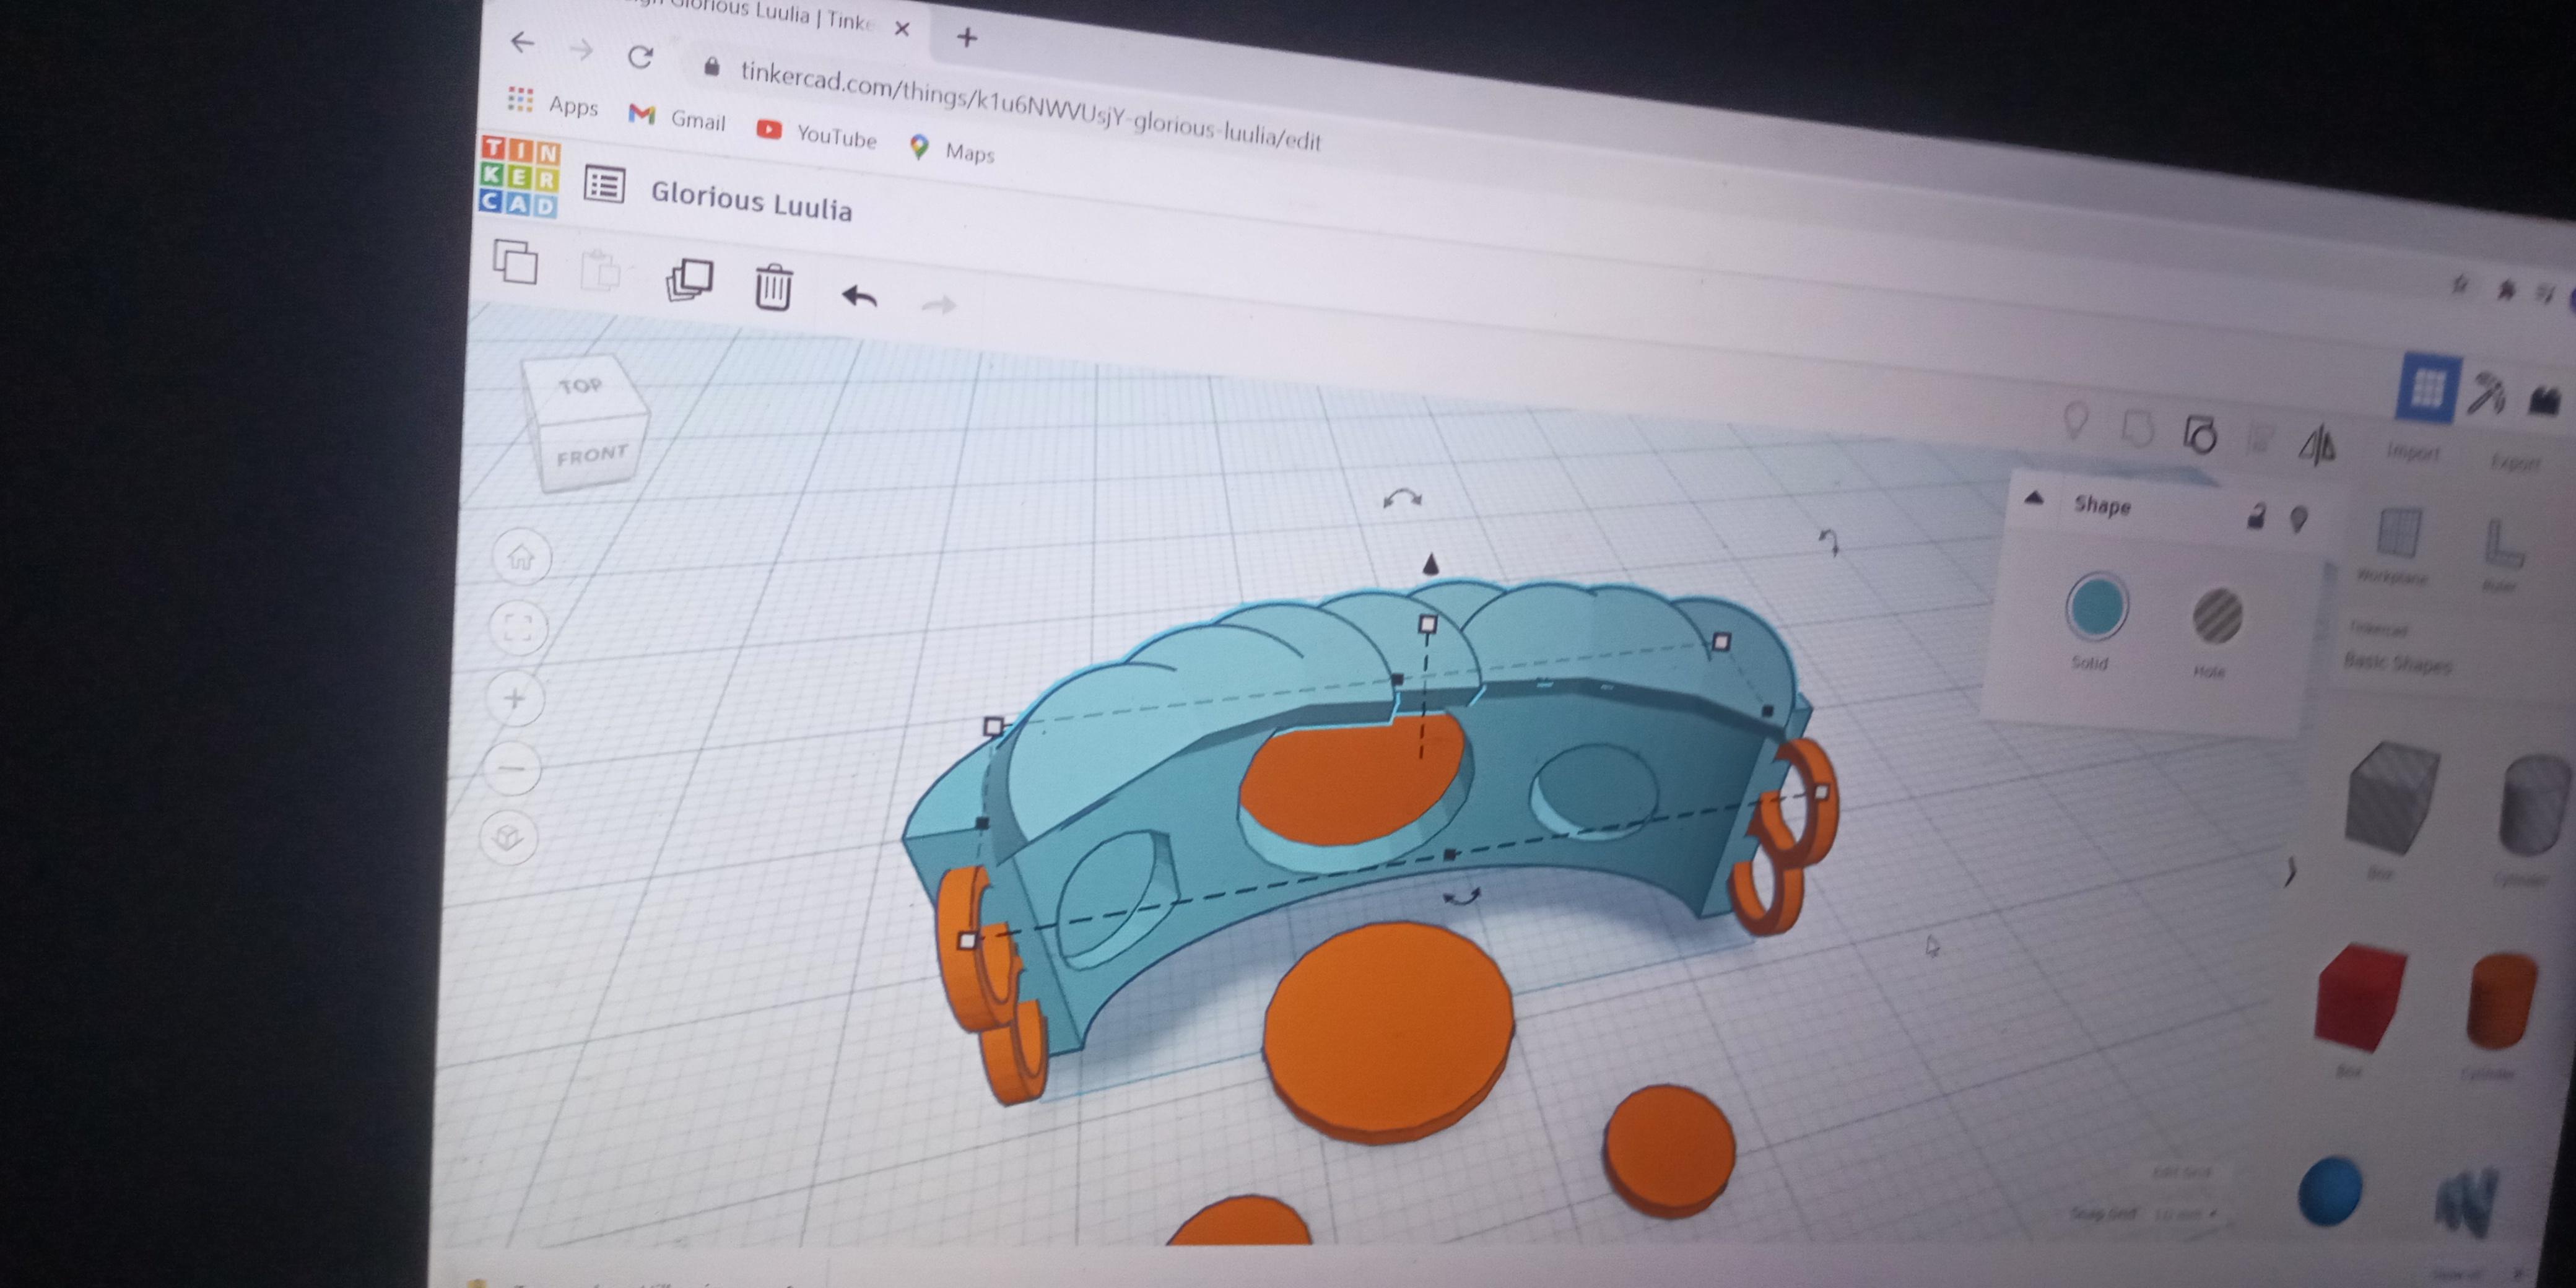This screenshot has width=2576, height=1288.
Task: Open a new browser tab
Action: click(966, 38)
